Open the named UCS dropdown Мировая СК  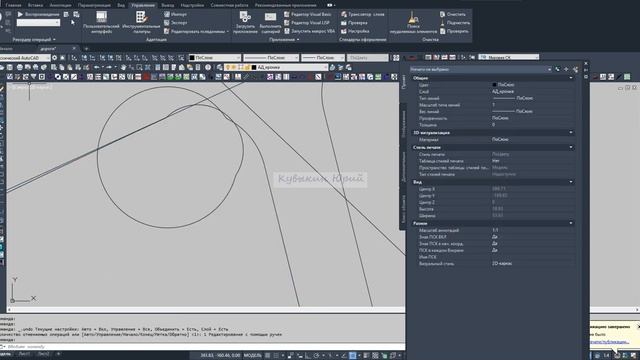click(x=509, y=58)
